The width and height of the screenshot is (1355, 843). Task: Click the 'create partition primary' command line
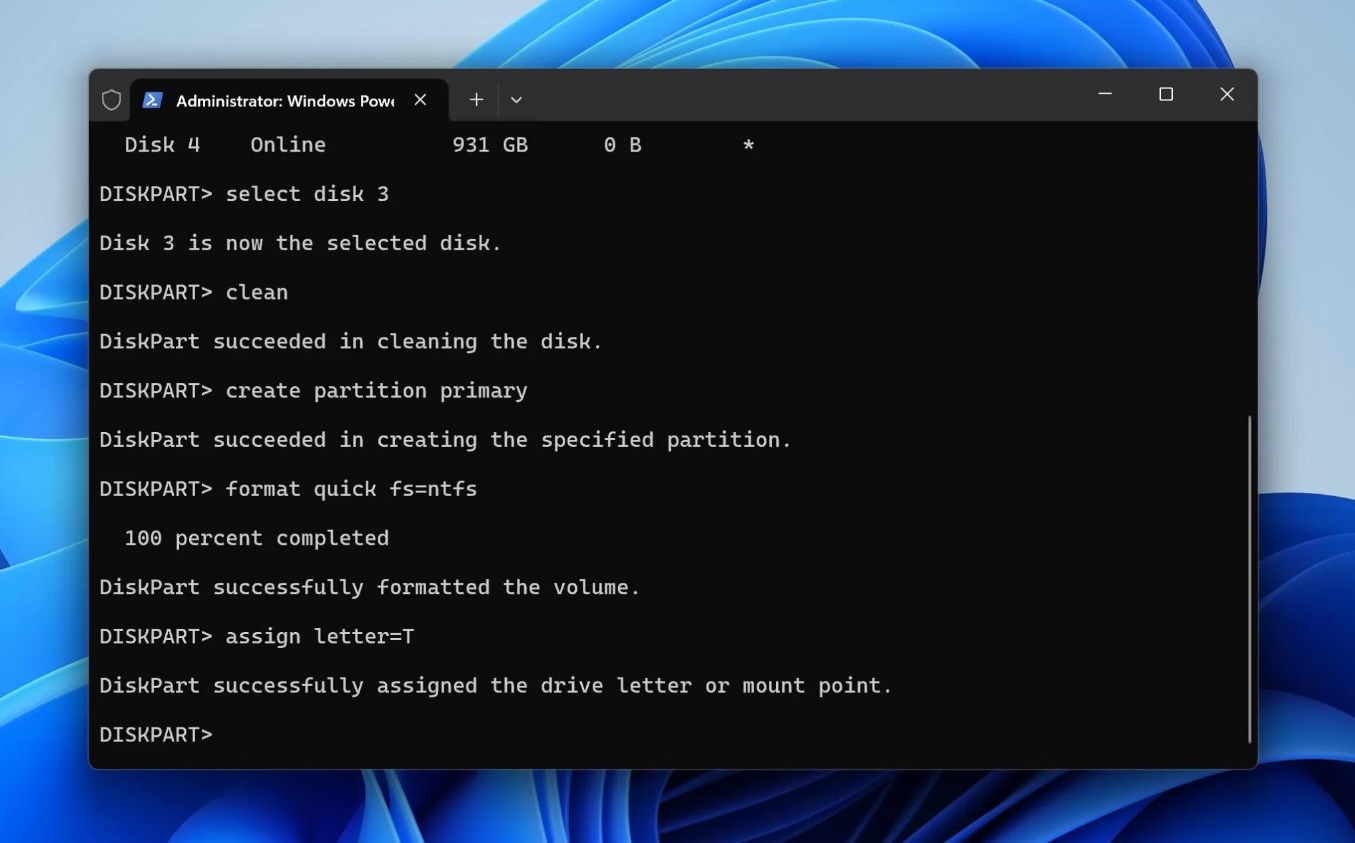[x=376, y=390]
